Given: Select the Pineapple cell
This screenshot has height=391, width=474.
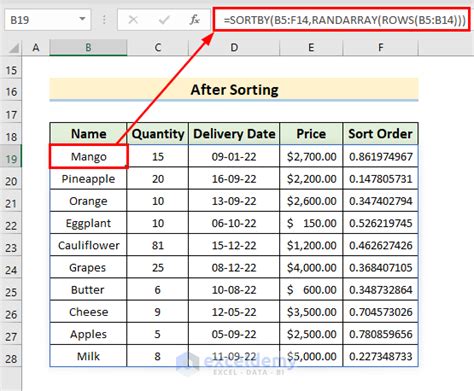Looking at the screenshot, I should click(x=88, y=179).
